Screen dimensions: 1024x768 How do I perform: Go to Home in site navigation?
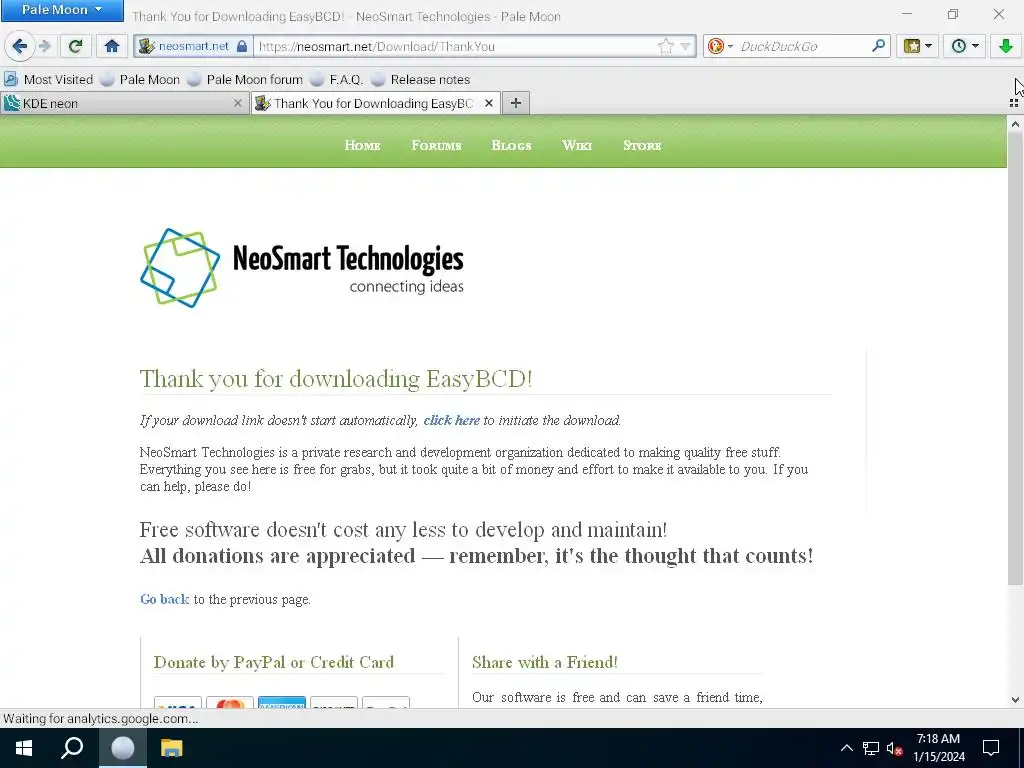tap(362, 146)
